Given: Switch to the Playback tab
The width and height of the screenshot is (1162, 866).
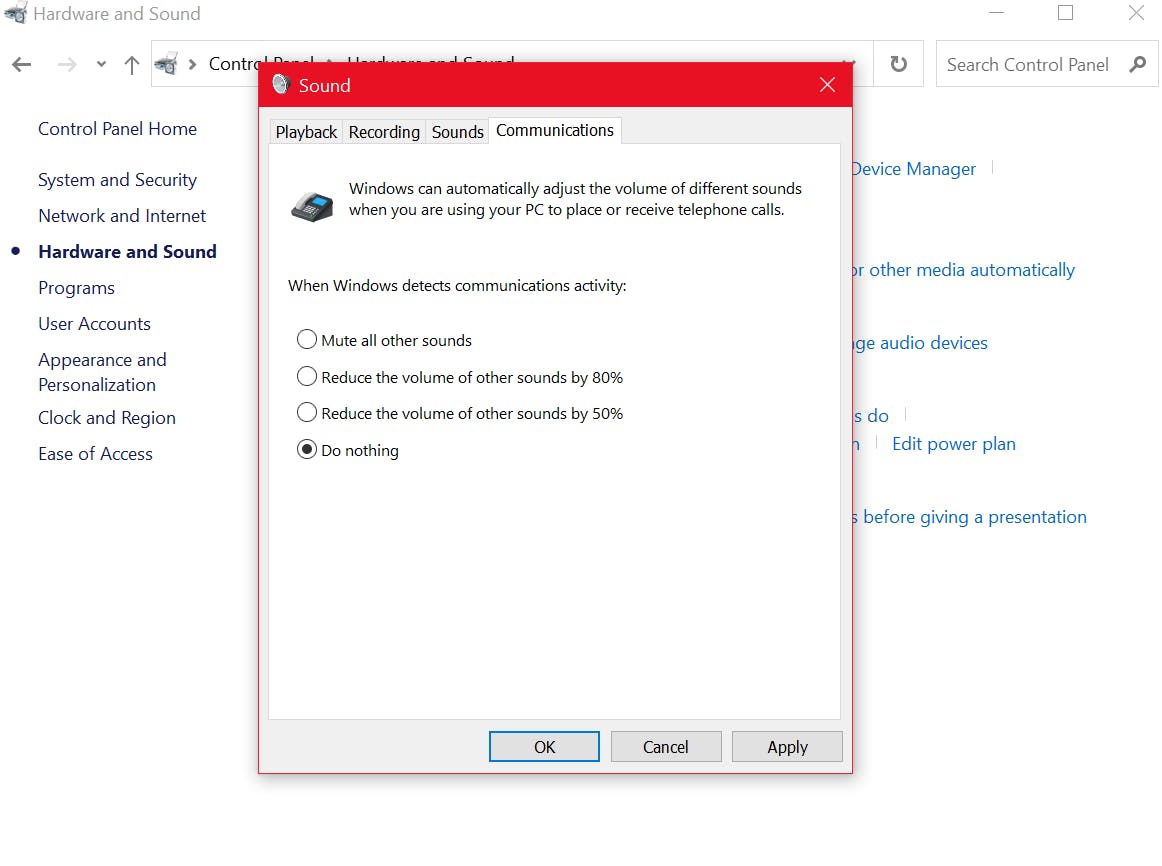Looking at the screenshot, I should [306, 132].
